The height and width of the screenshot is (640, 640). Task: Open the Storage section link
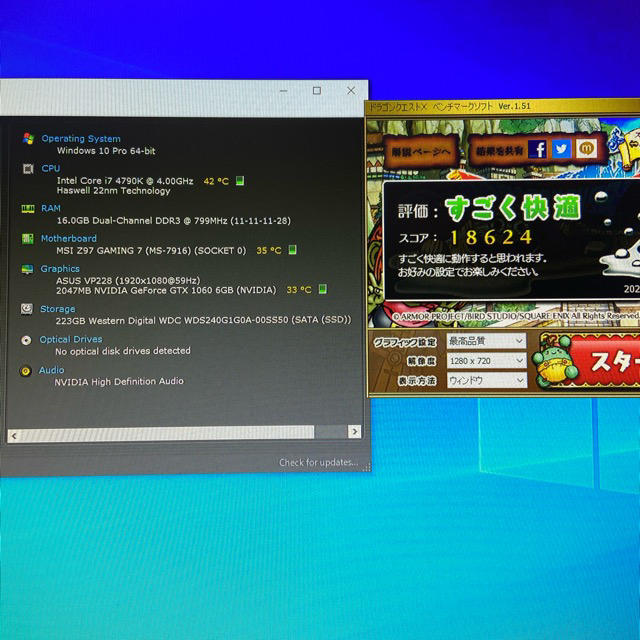pos(58,309)
